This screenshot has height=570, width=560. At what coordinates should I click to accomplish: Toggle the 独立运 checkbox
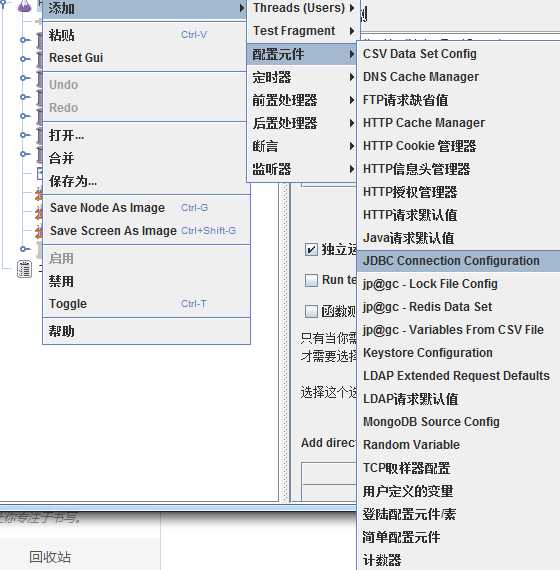coord(311,249)
